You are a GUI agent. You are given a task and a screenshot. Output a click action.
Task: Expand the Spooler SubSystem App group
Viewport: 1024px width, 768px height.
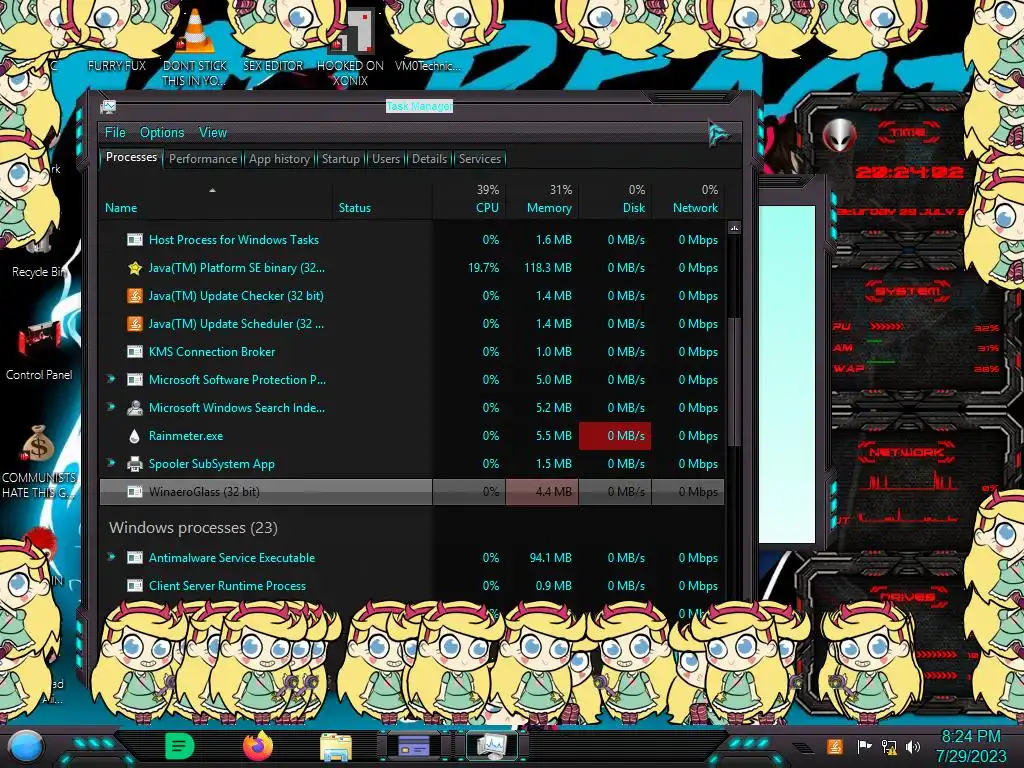pos(110,463)
